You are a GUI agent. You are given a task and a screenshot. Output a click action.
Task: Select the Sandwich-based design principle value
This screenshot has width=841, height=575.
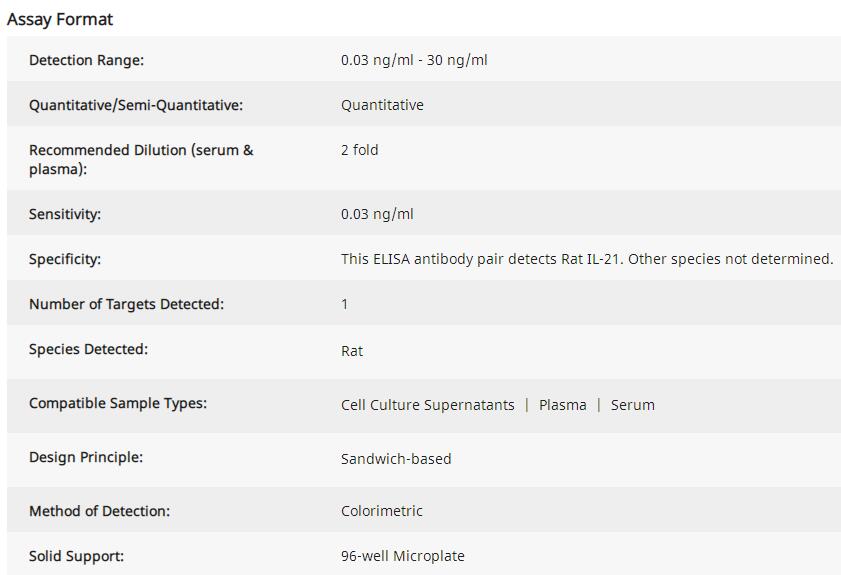point(396,459)
